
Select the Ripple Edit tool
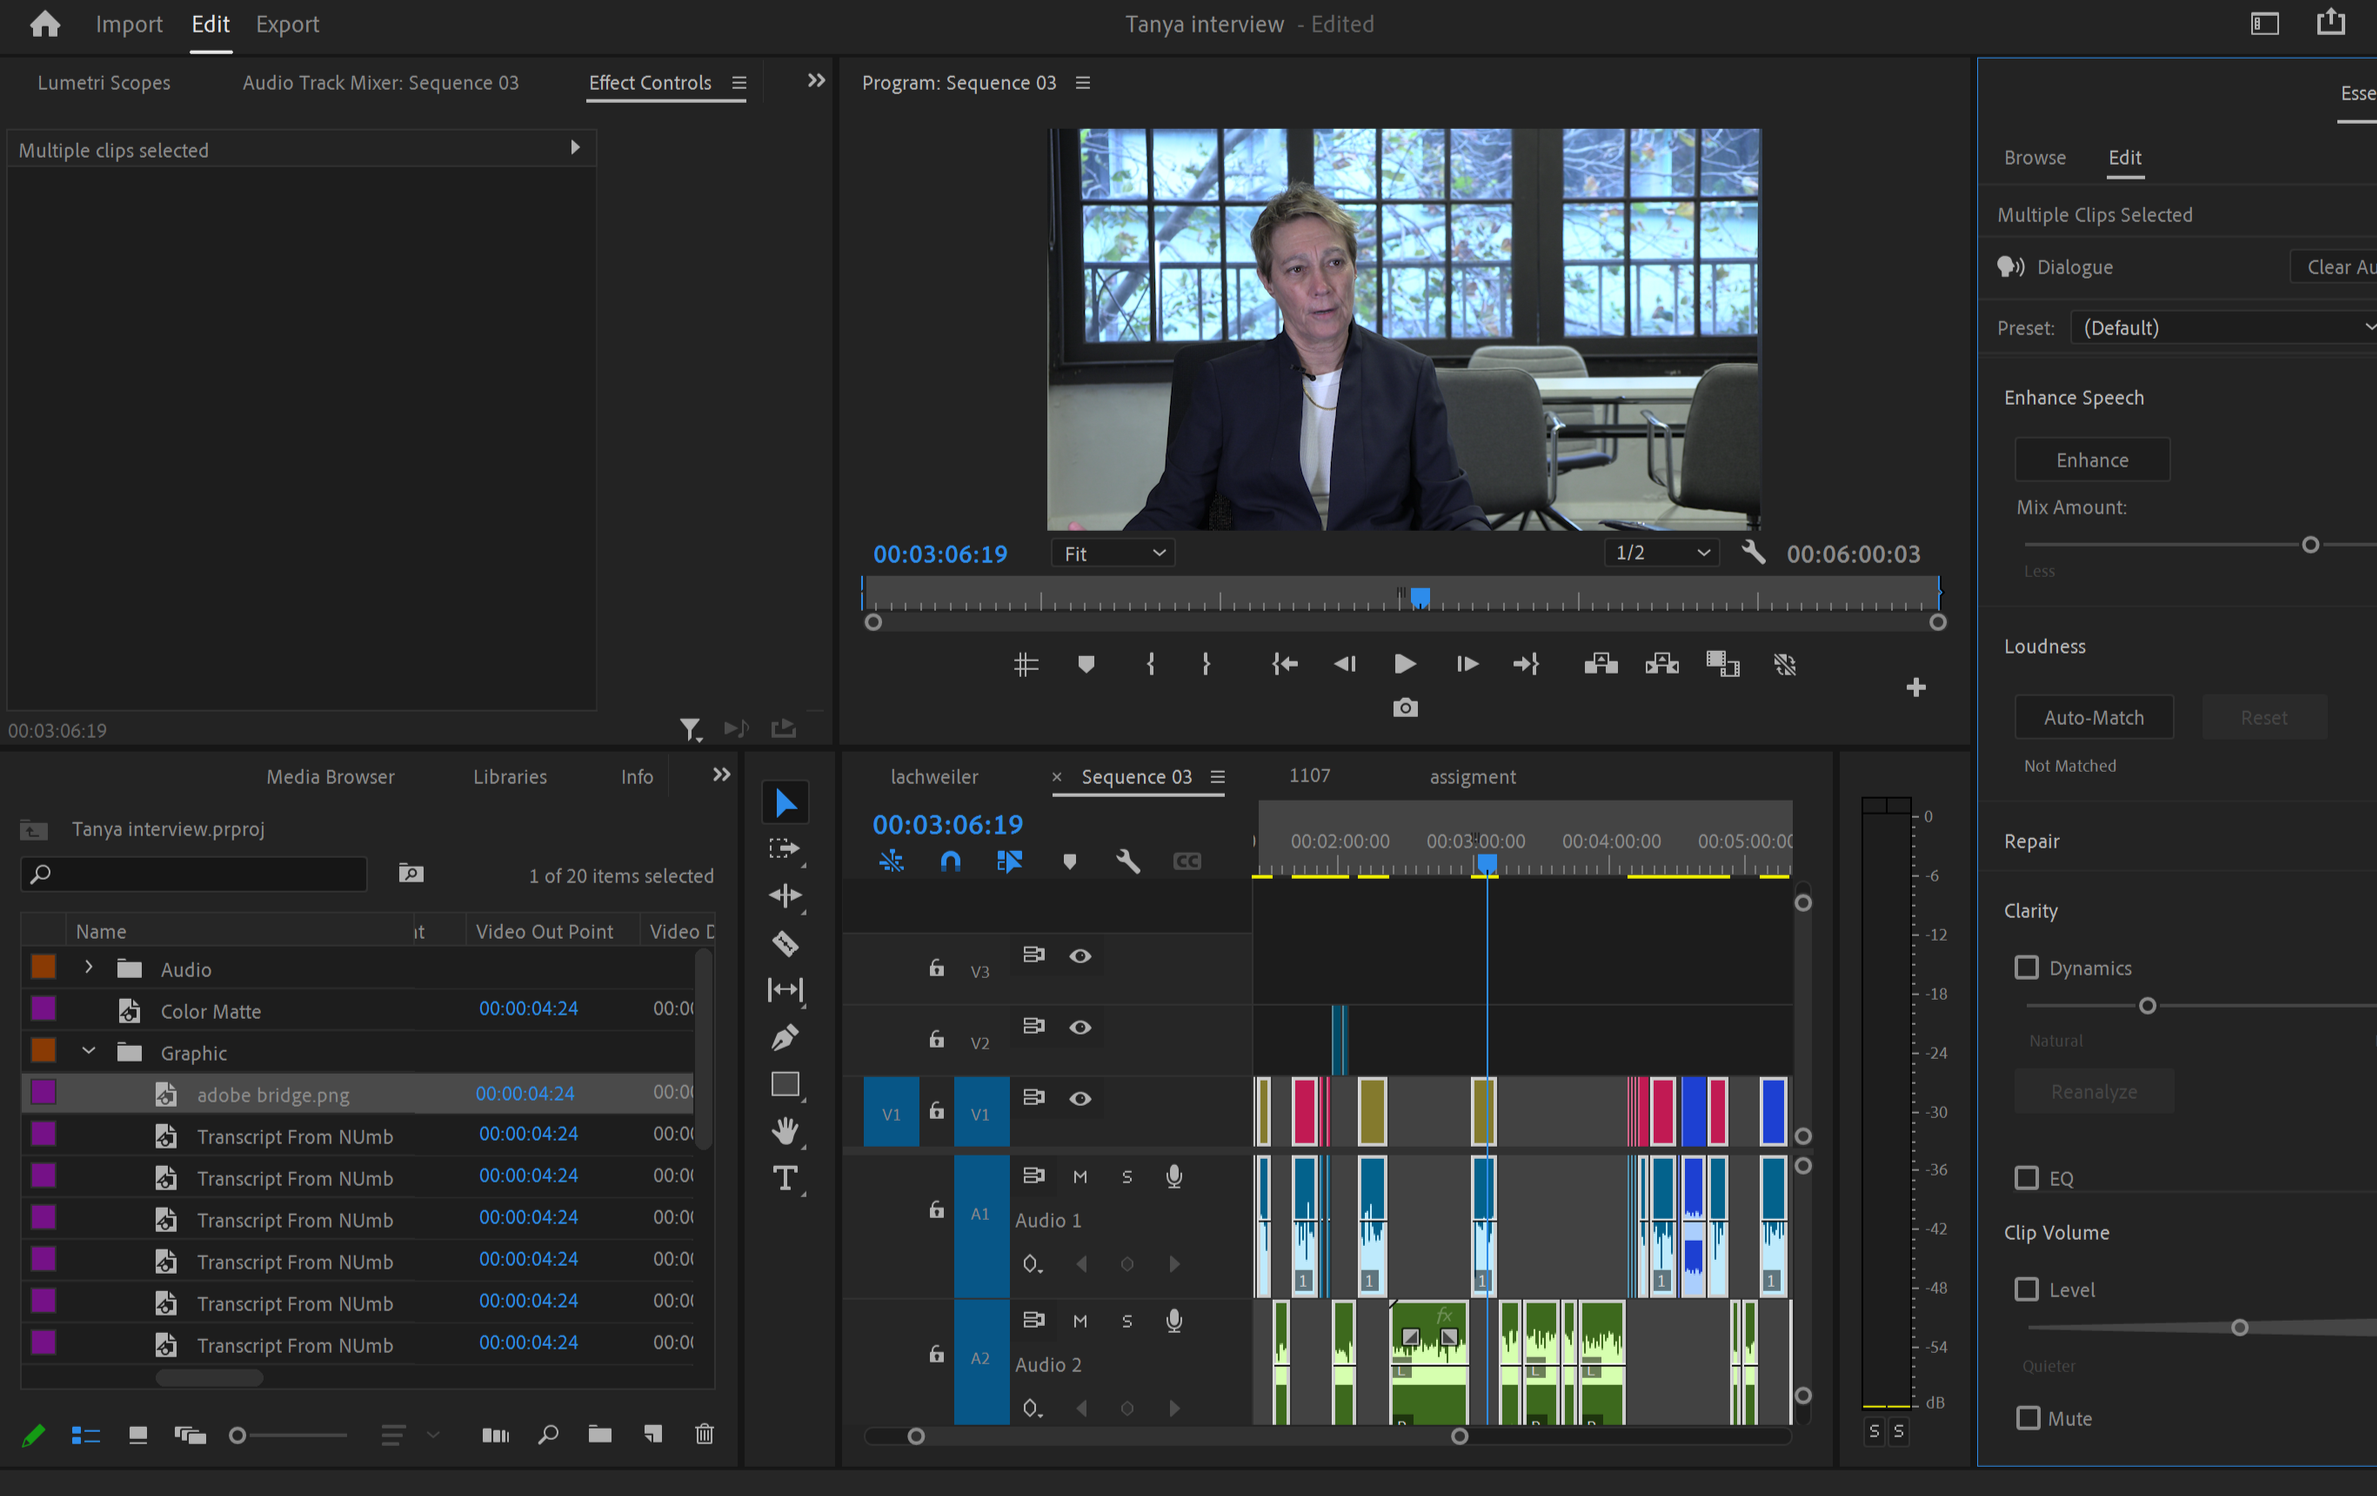pos(785,895)
